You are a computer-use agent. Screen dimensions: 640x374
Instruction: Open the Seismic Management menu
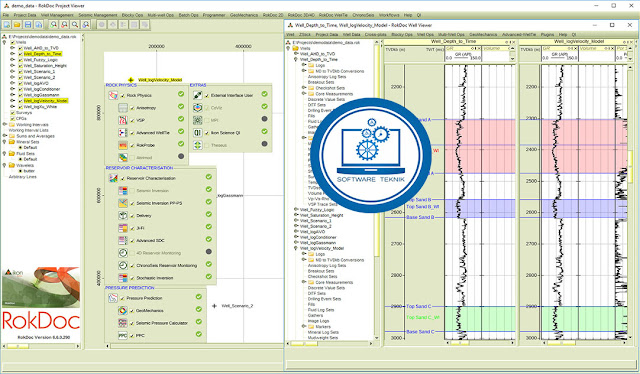98,15
